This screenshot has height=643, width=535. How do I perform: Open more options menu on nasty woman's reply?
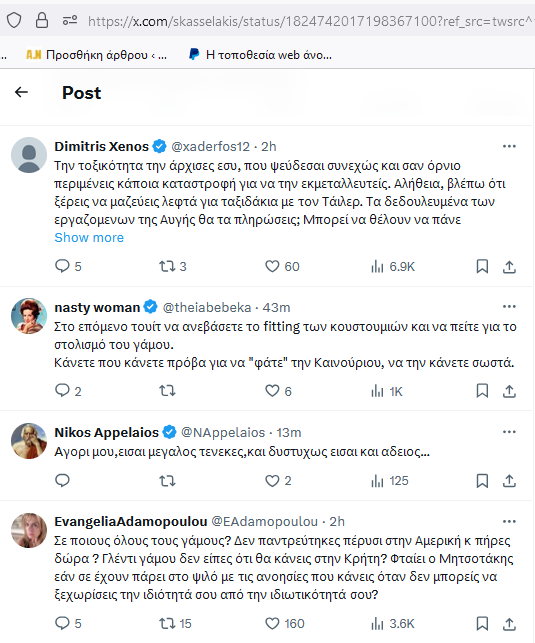tap(509, 307)
